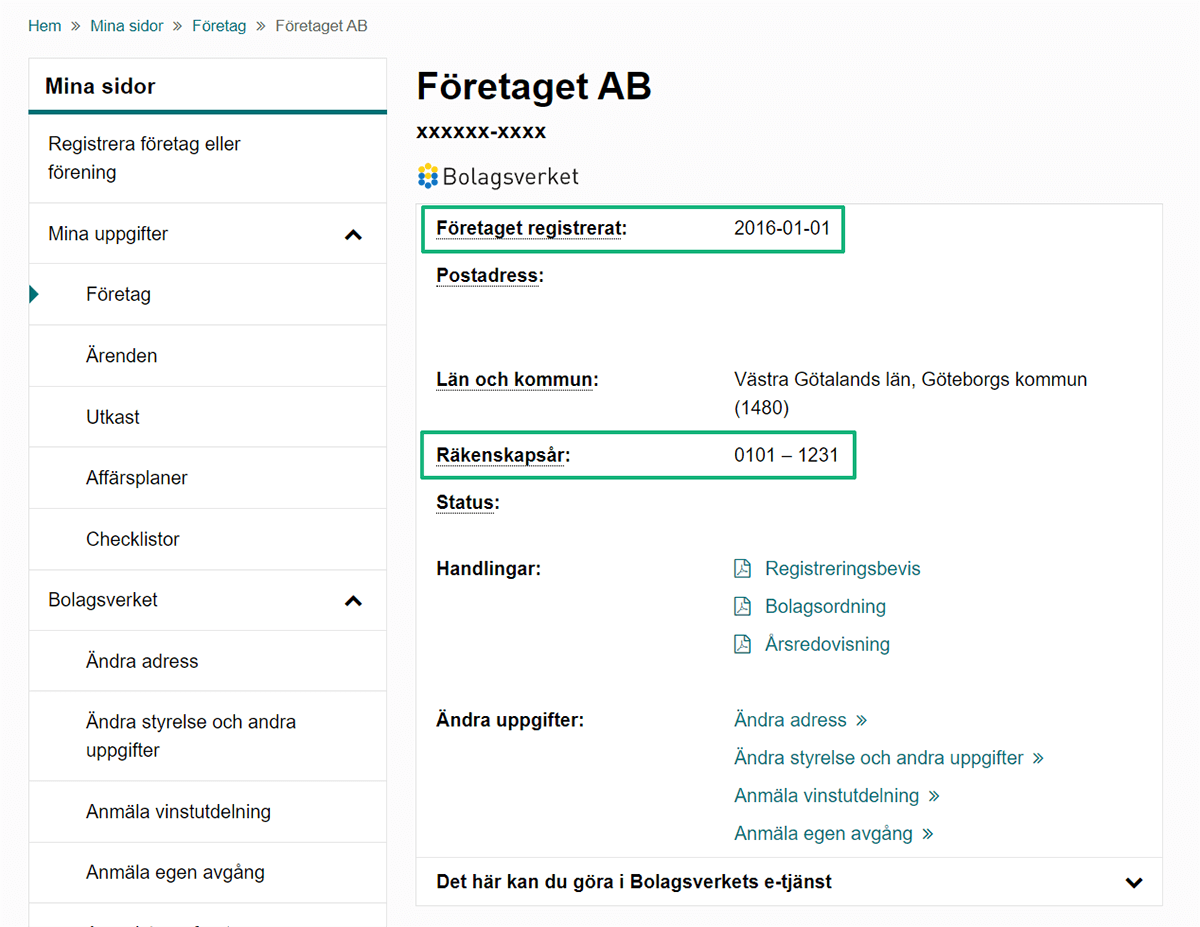Click the PDF icon beside Bolagsordning

click(742, 606)
